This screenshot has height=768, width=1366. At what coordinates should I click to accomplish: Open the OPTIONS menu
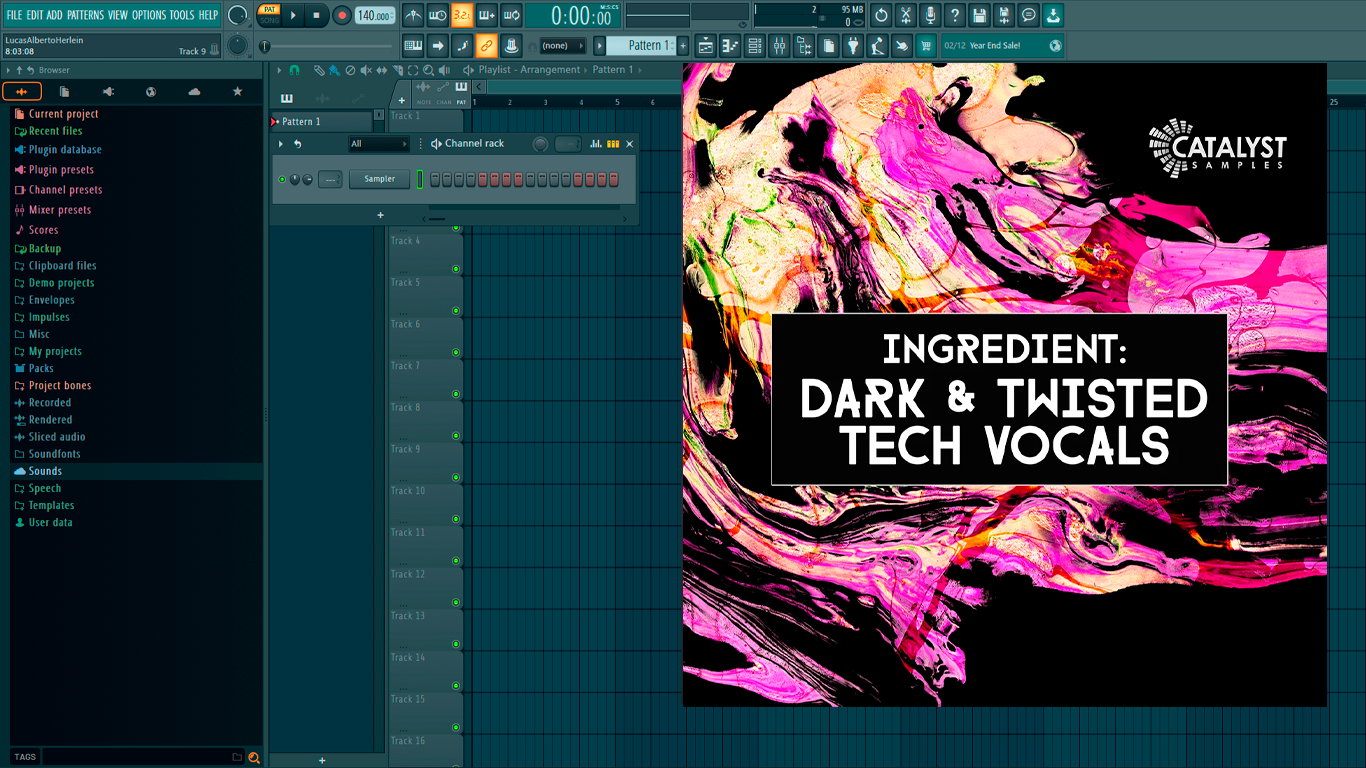149,15
